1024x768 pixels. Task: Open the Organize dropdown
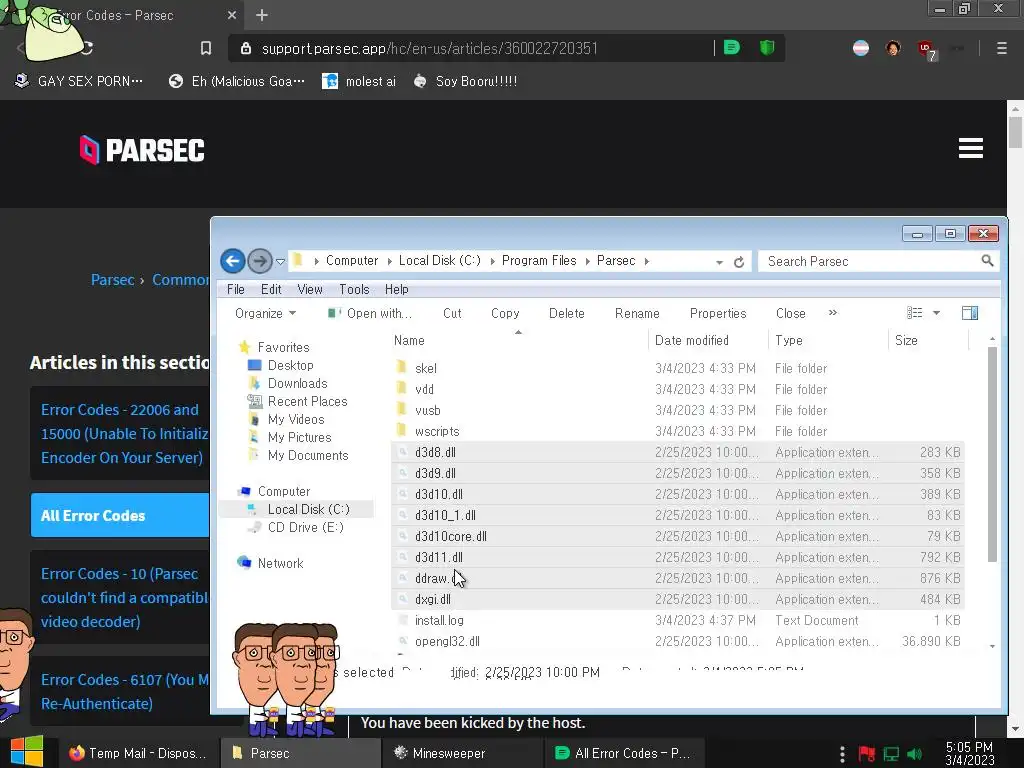(x=265, y=313)
